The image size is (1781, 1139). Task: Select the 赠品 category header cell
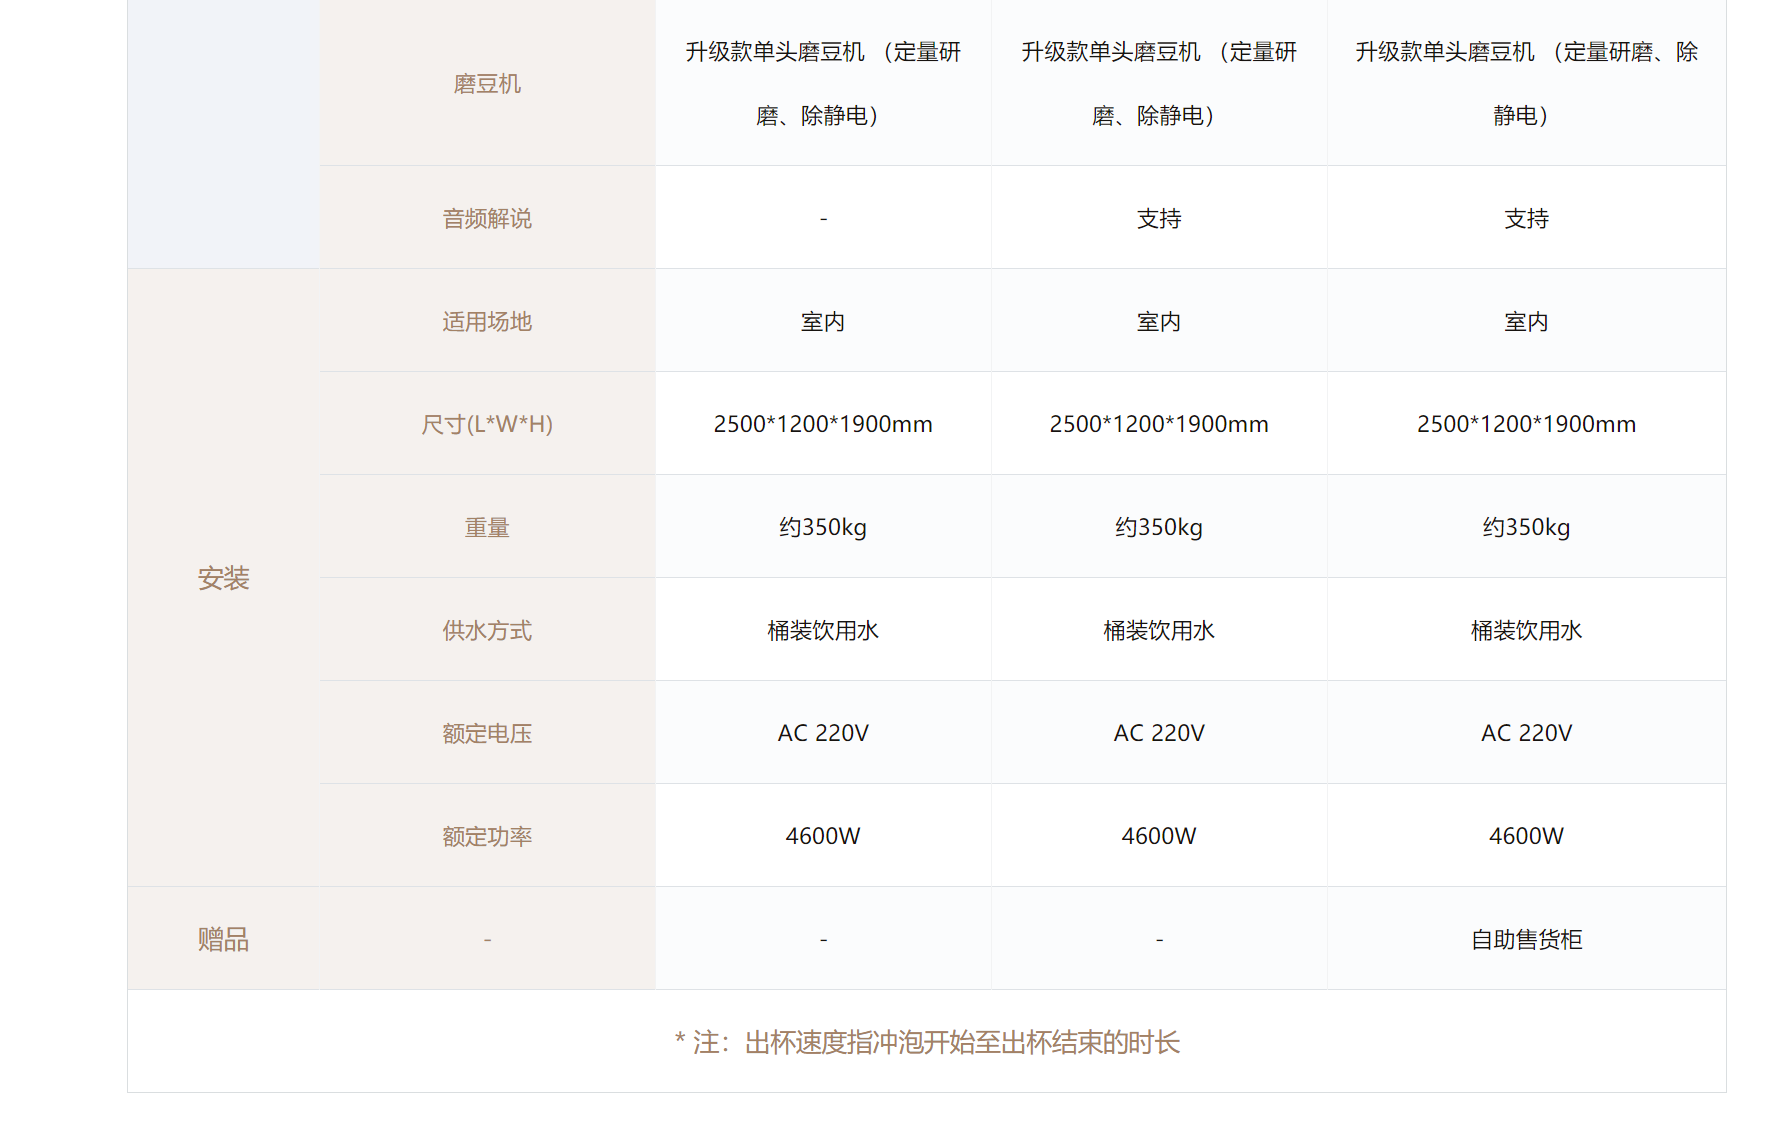coord(223,940)
